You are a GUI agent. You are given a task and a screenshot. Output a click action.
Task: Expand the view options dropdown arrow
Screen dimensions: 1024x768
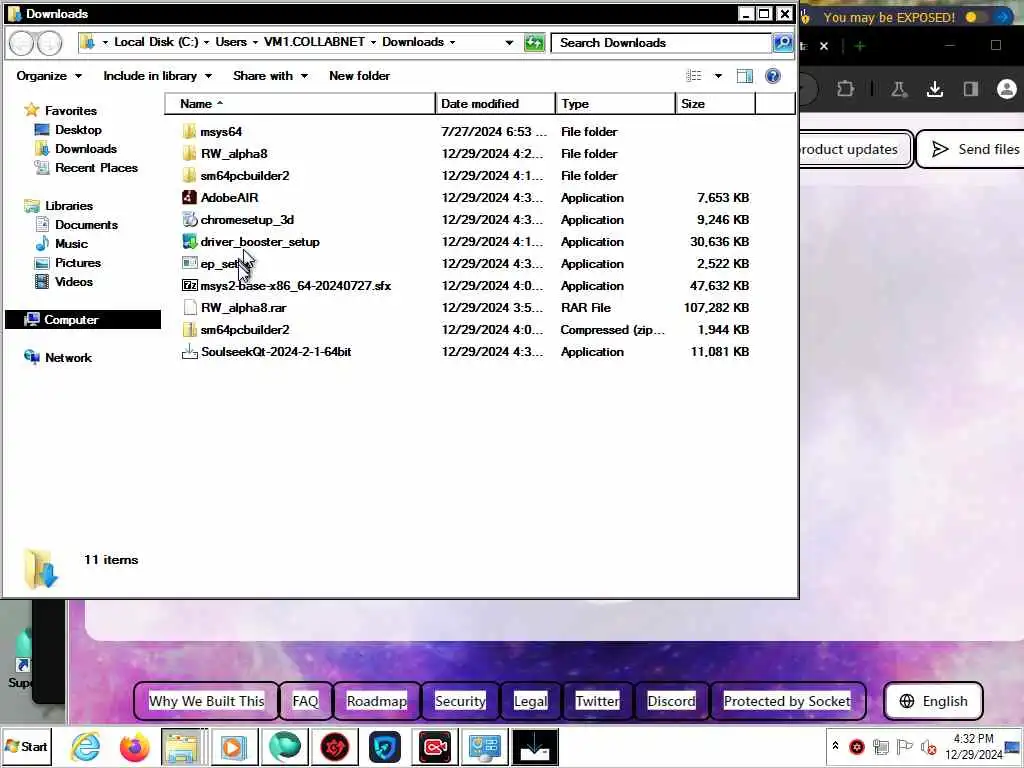718,76
